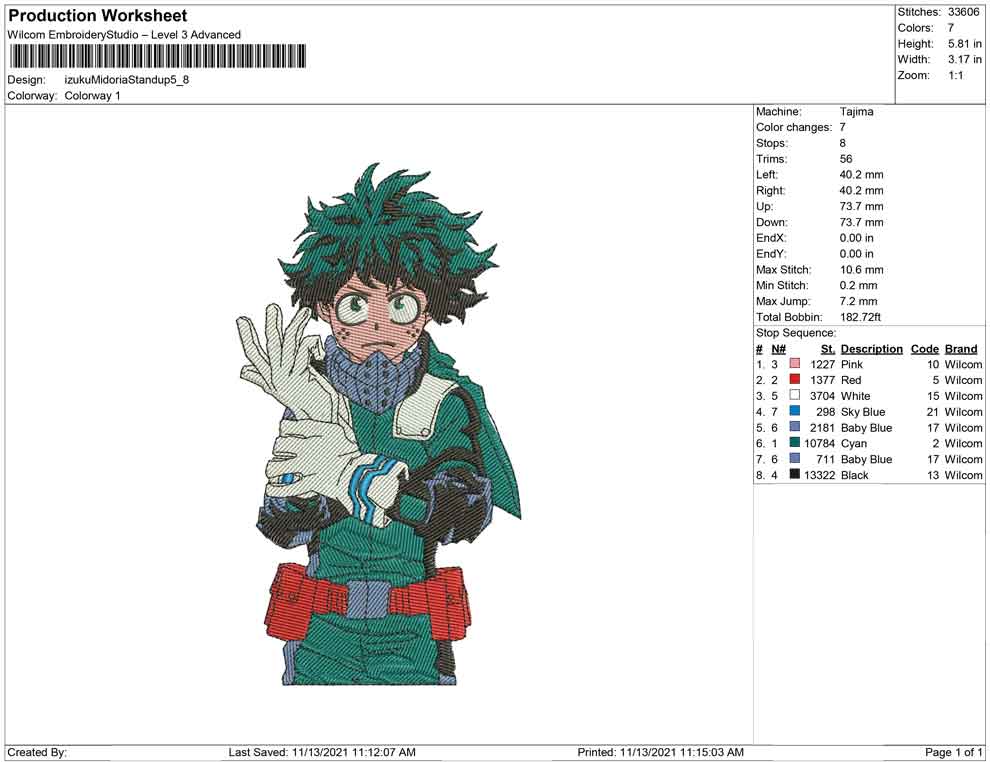Click the Machine value 'Tajima'
The image size is (990, 762).
click(x=857, y=112)
